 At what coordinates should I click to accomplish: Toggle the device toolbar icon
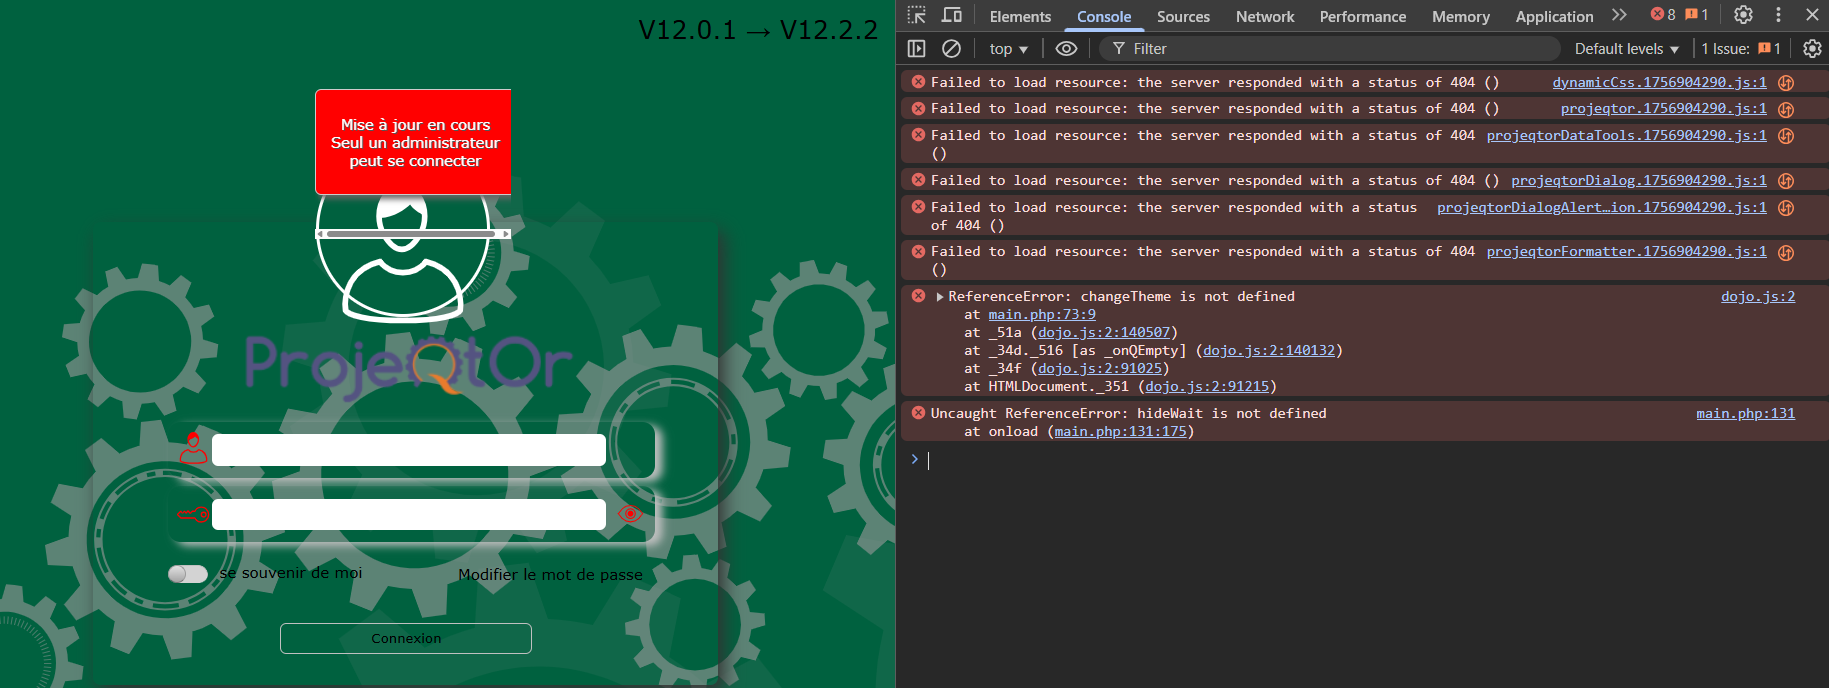point(952,15)
